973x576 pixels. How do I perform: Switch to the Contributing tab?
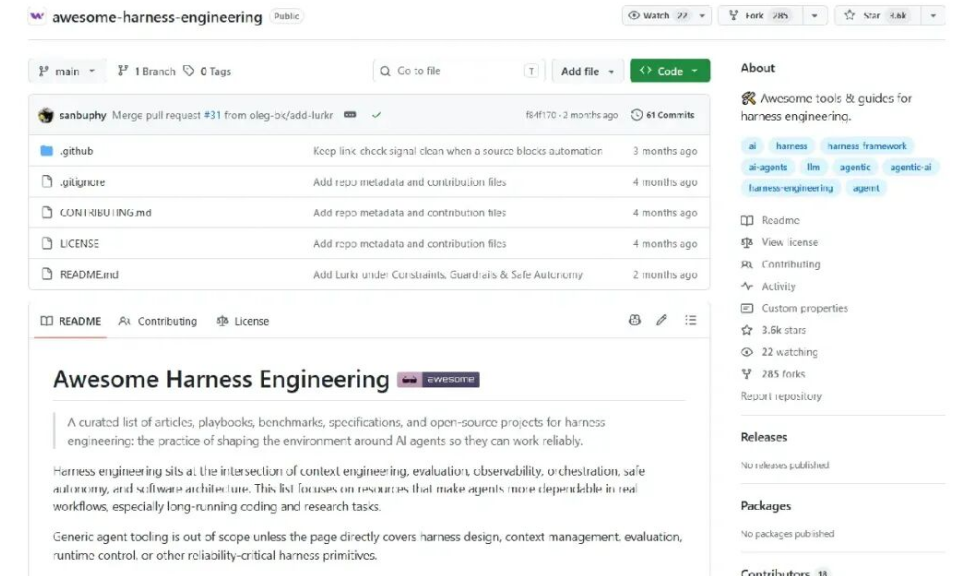[x=158, y=322]
